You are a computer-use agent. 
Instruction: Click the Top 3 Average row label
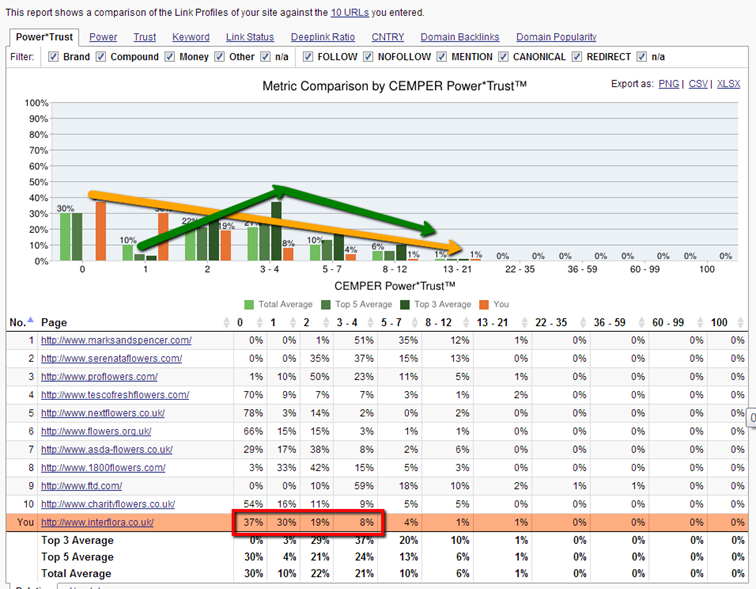pos(77,540)
